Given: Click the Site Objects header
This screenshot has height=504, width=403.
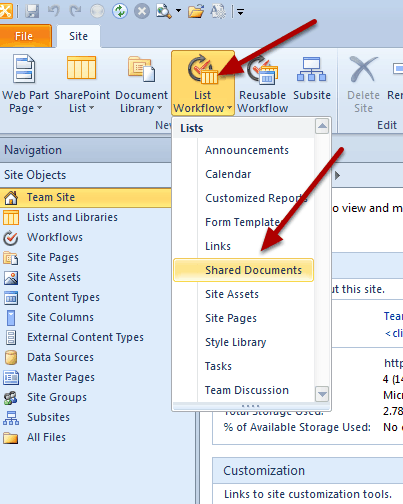Looking at the screenshot, I should point(85,175).
